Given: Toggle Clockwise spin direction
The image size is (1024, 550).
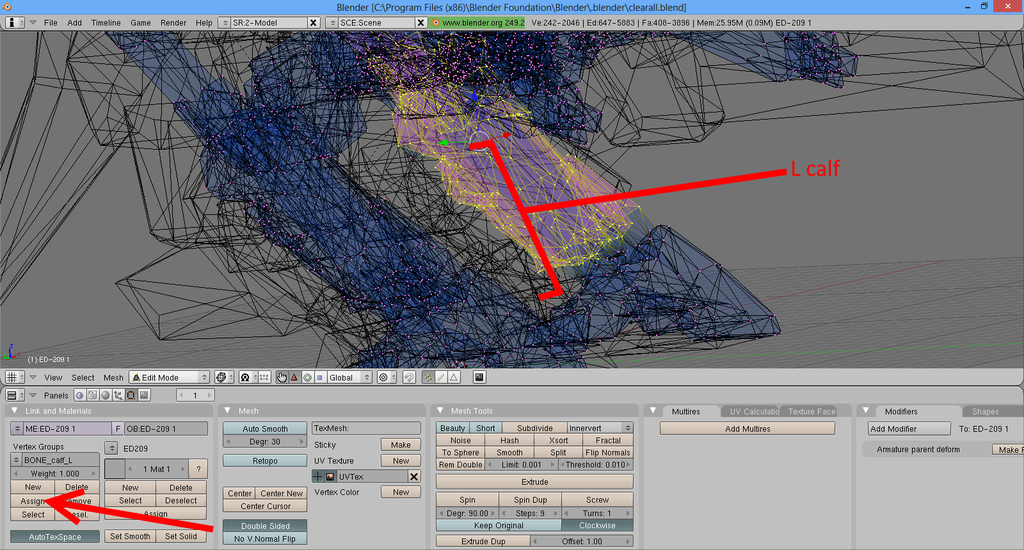Looking at the screenshot, I should pos(597,525).
